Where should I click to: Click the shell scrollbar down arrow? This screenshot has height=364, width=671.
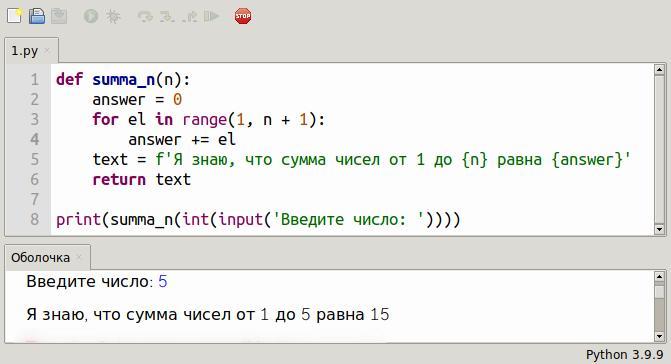click(x=659, y=336)
